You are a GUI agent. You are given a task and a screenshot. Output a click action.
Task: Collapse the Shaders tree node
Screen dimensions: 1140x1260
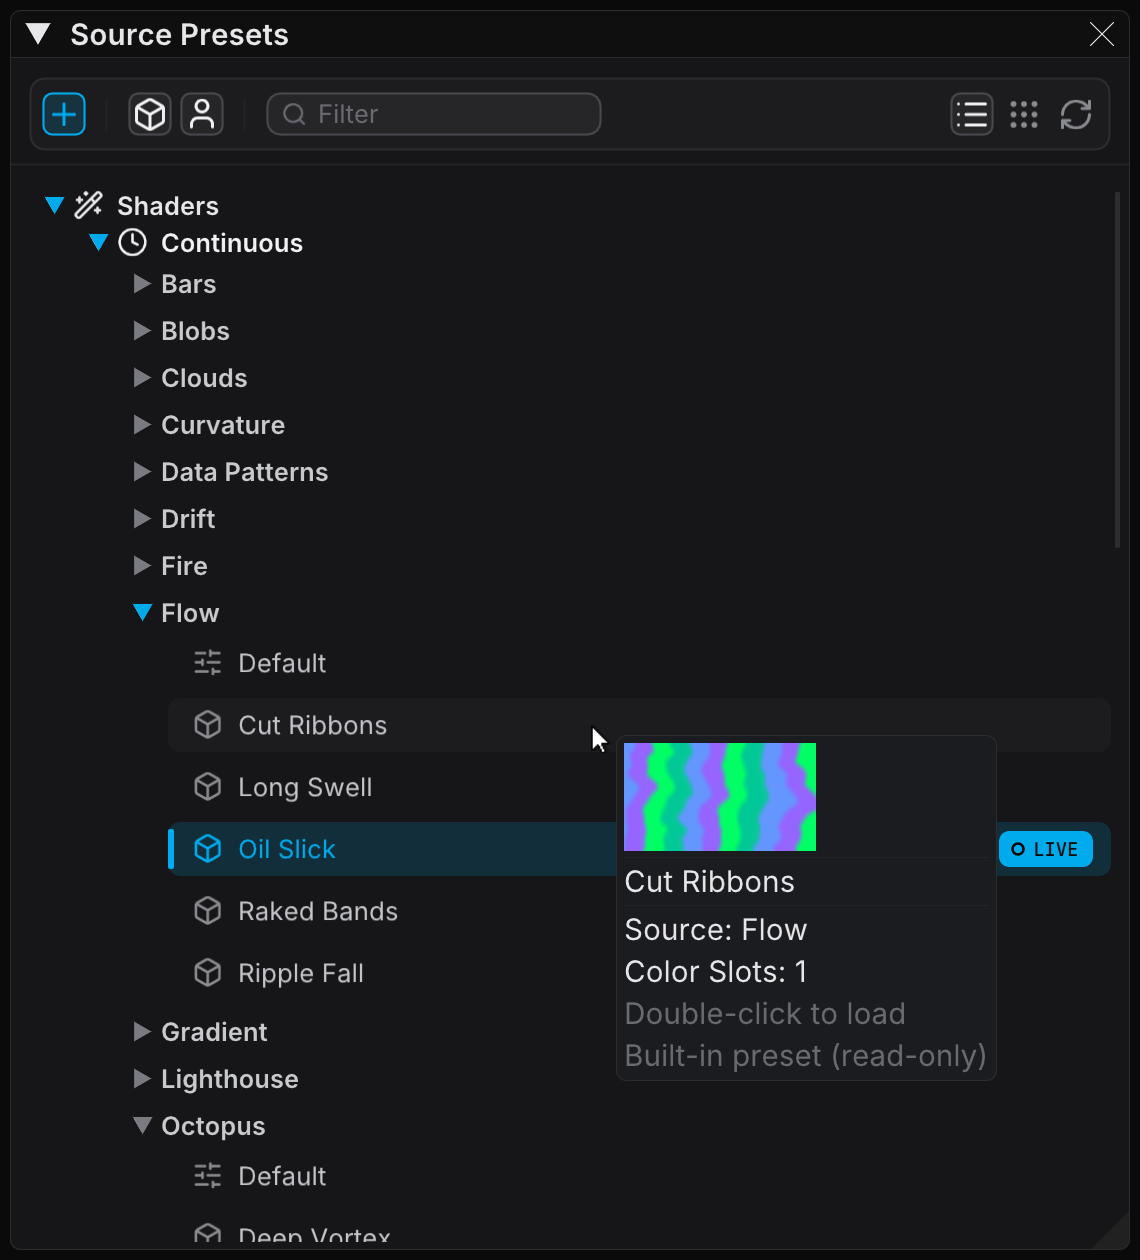coord(55,206)
